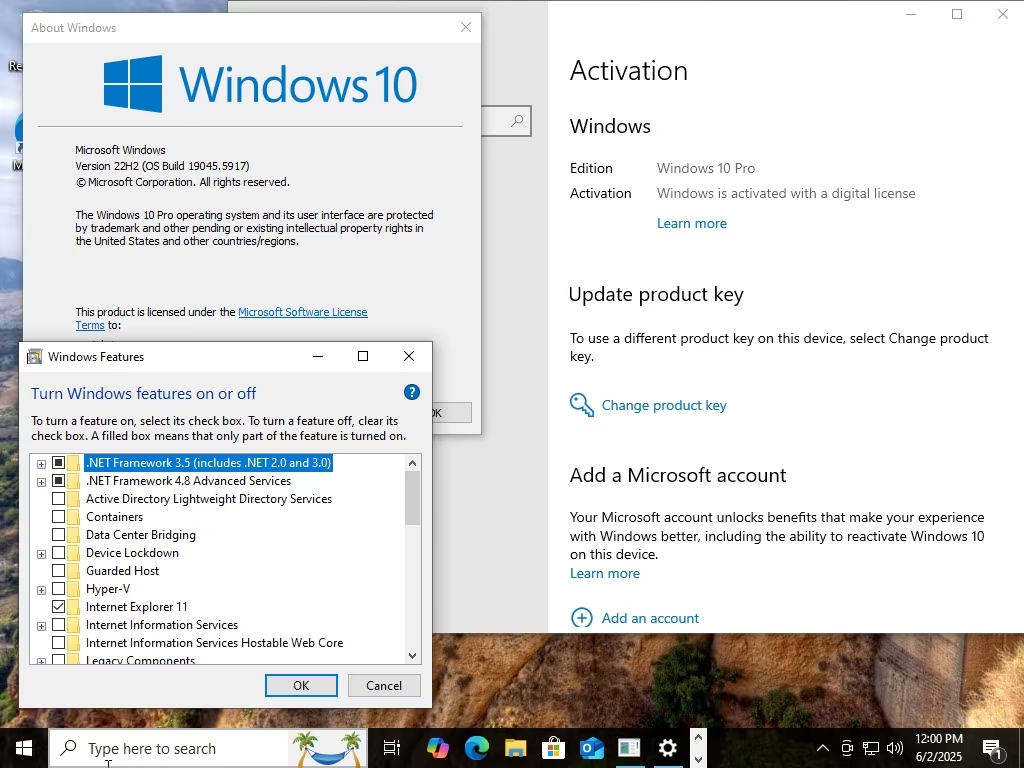
Task: Click the features list scrollbar thumb
Action: 412,498
